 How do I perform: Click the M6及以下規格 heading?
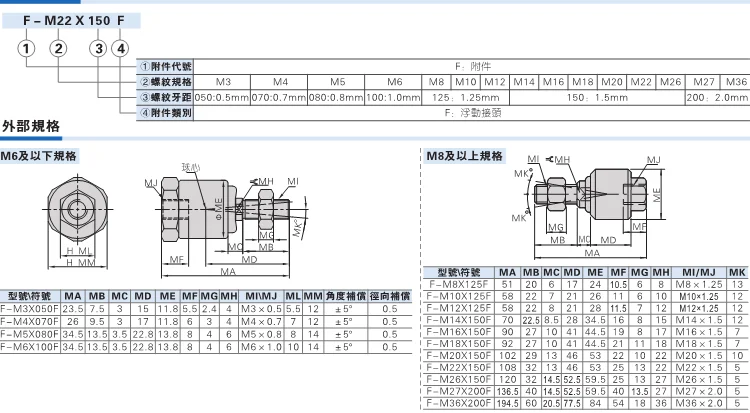click(x=39, y=156)
